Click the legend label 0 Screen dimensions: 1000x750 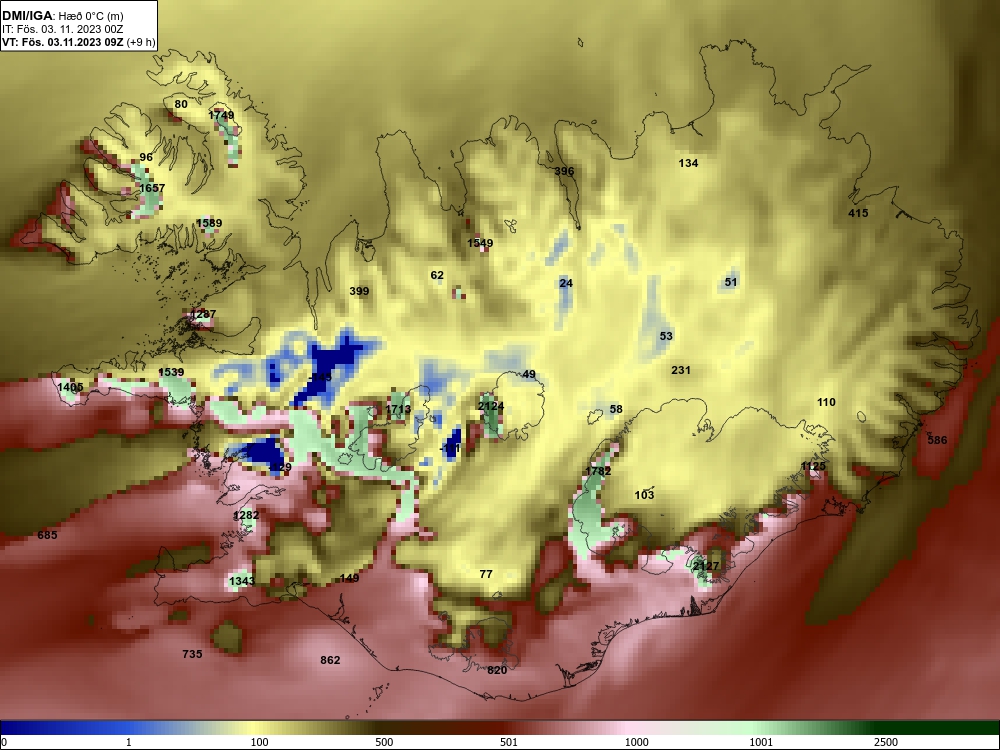(4, 742)
